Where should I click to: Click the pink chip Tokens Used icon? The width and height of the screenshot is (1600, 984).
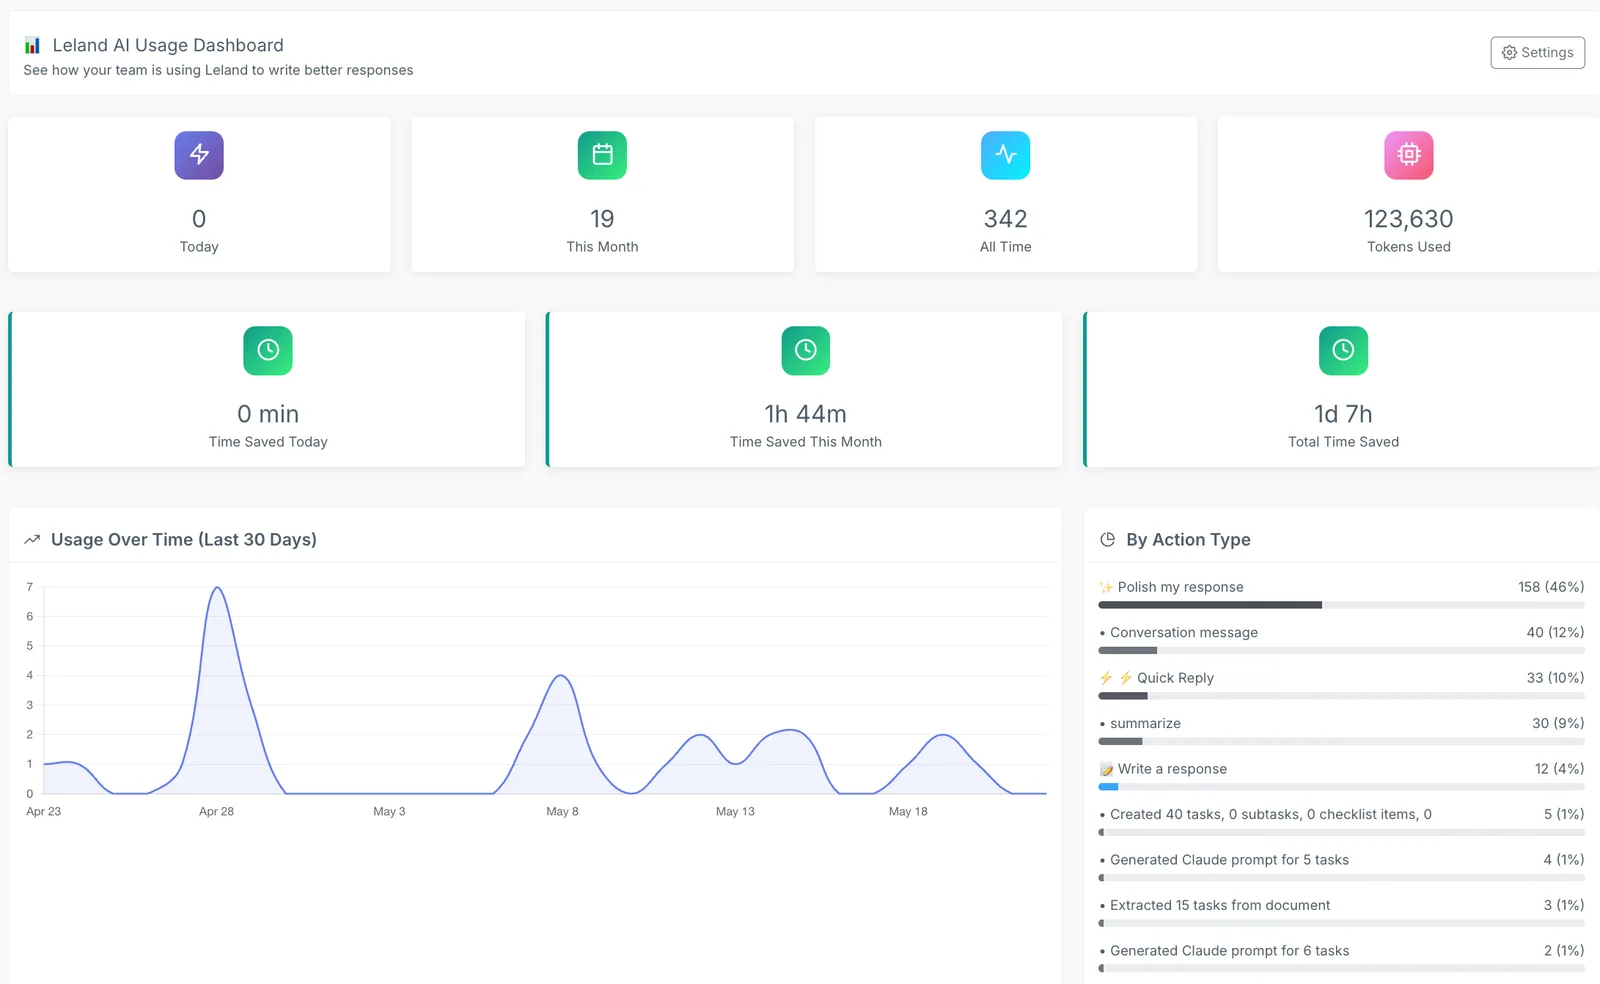pyautogui.click(x=1408, y=155)
